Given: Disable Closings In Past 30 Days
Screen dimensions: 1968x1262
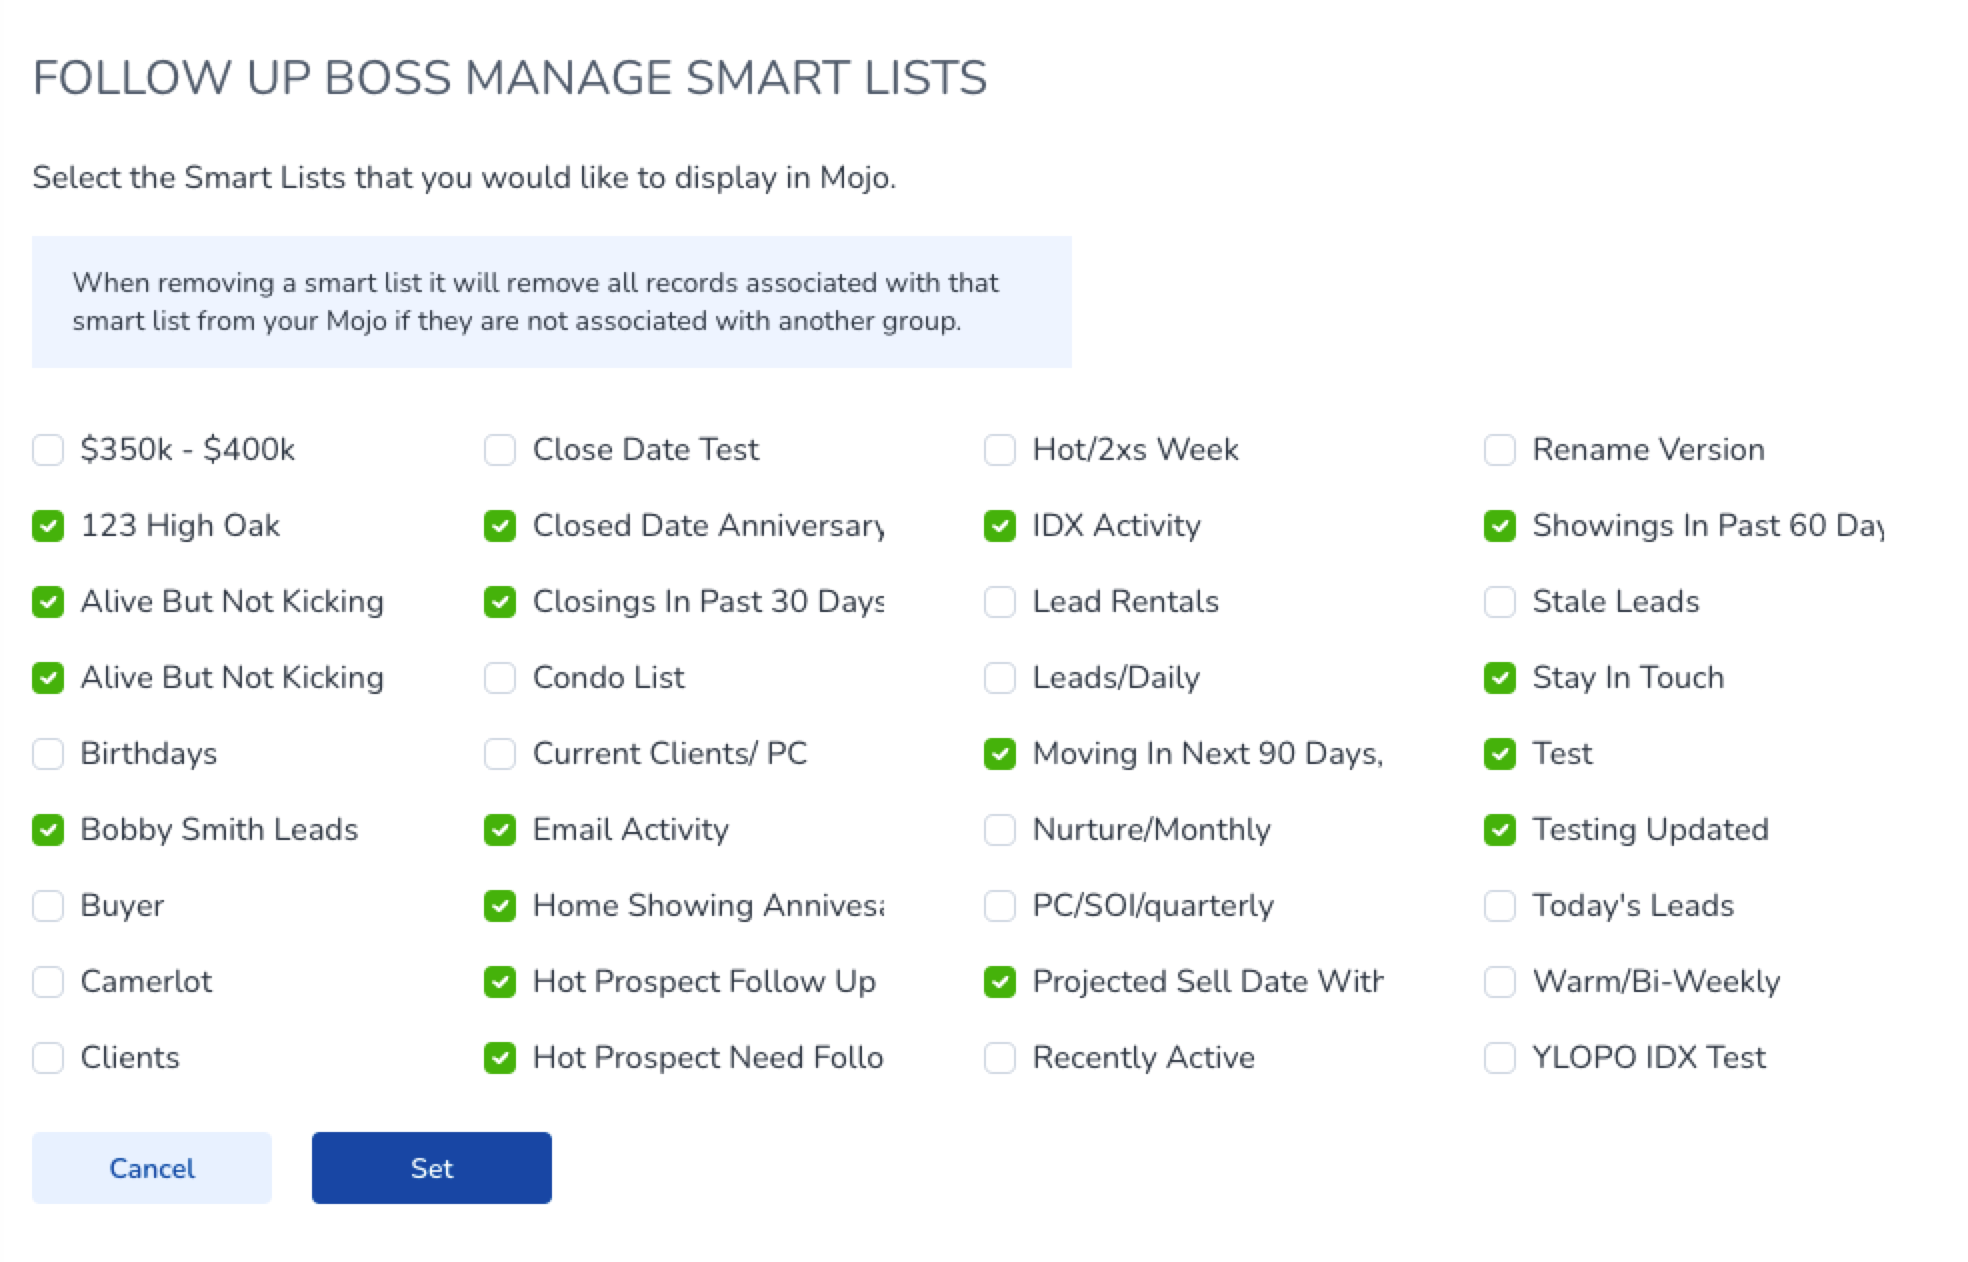Looking at the screenshot, I should tap(500, 602).
